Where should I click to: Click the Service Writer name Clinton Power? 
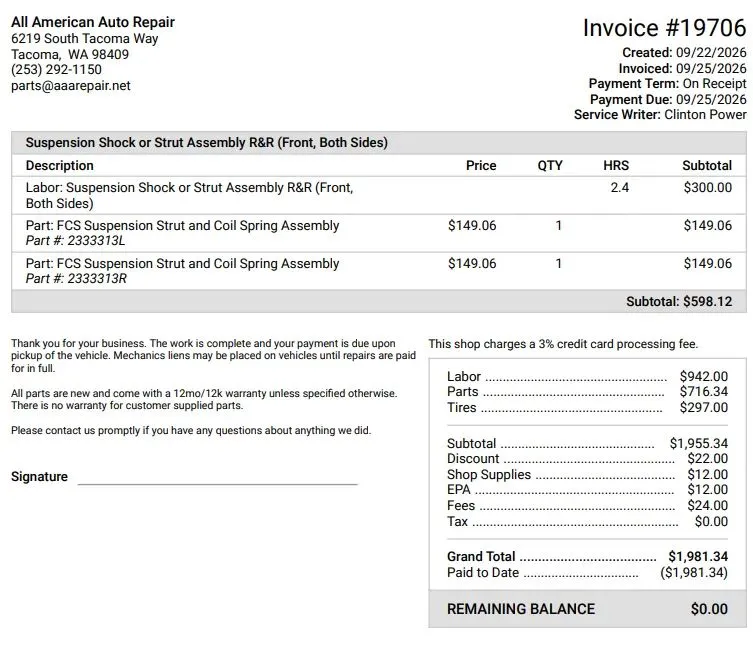point(705,115)
